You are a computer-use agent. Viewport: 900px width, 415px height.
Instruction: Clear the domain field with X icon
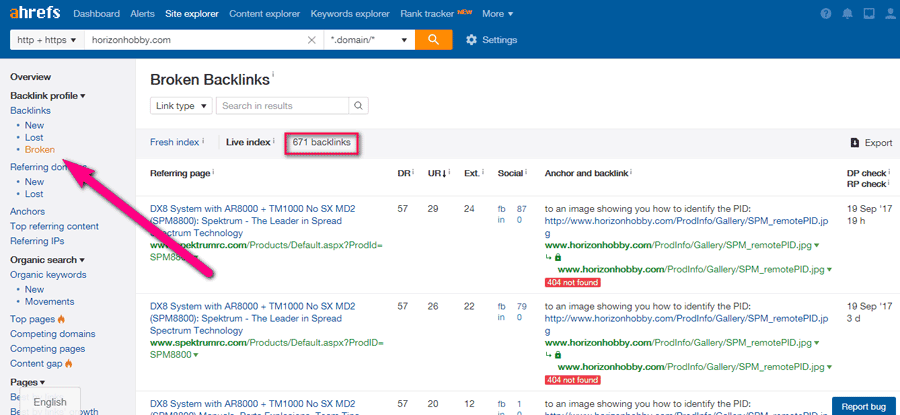[x=312, y=40]
